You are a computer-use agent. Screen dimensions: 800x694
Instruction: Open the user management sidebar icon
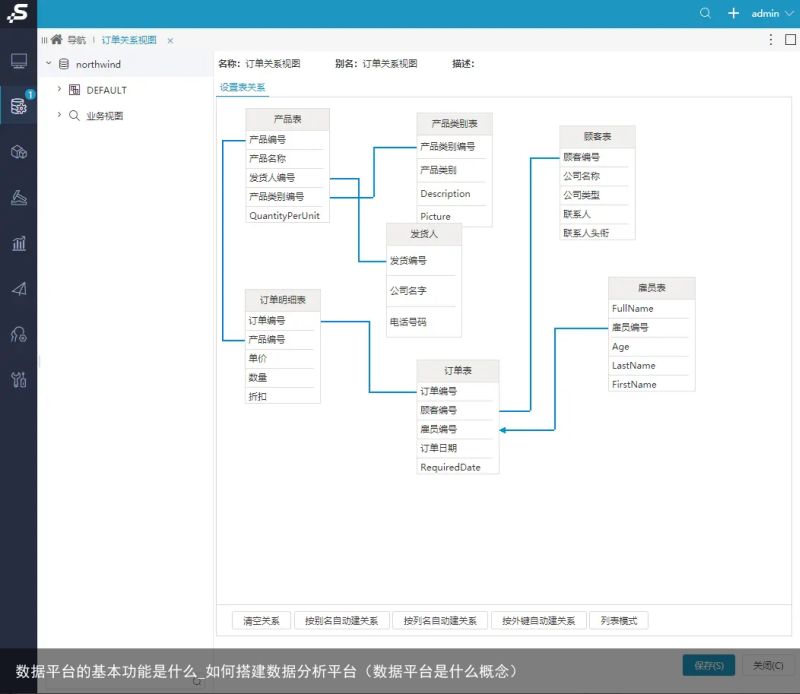tap(19, 334)
